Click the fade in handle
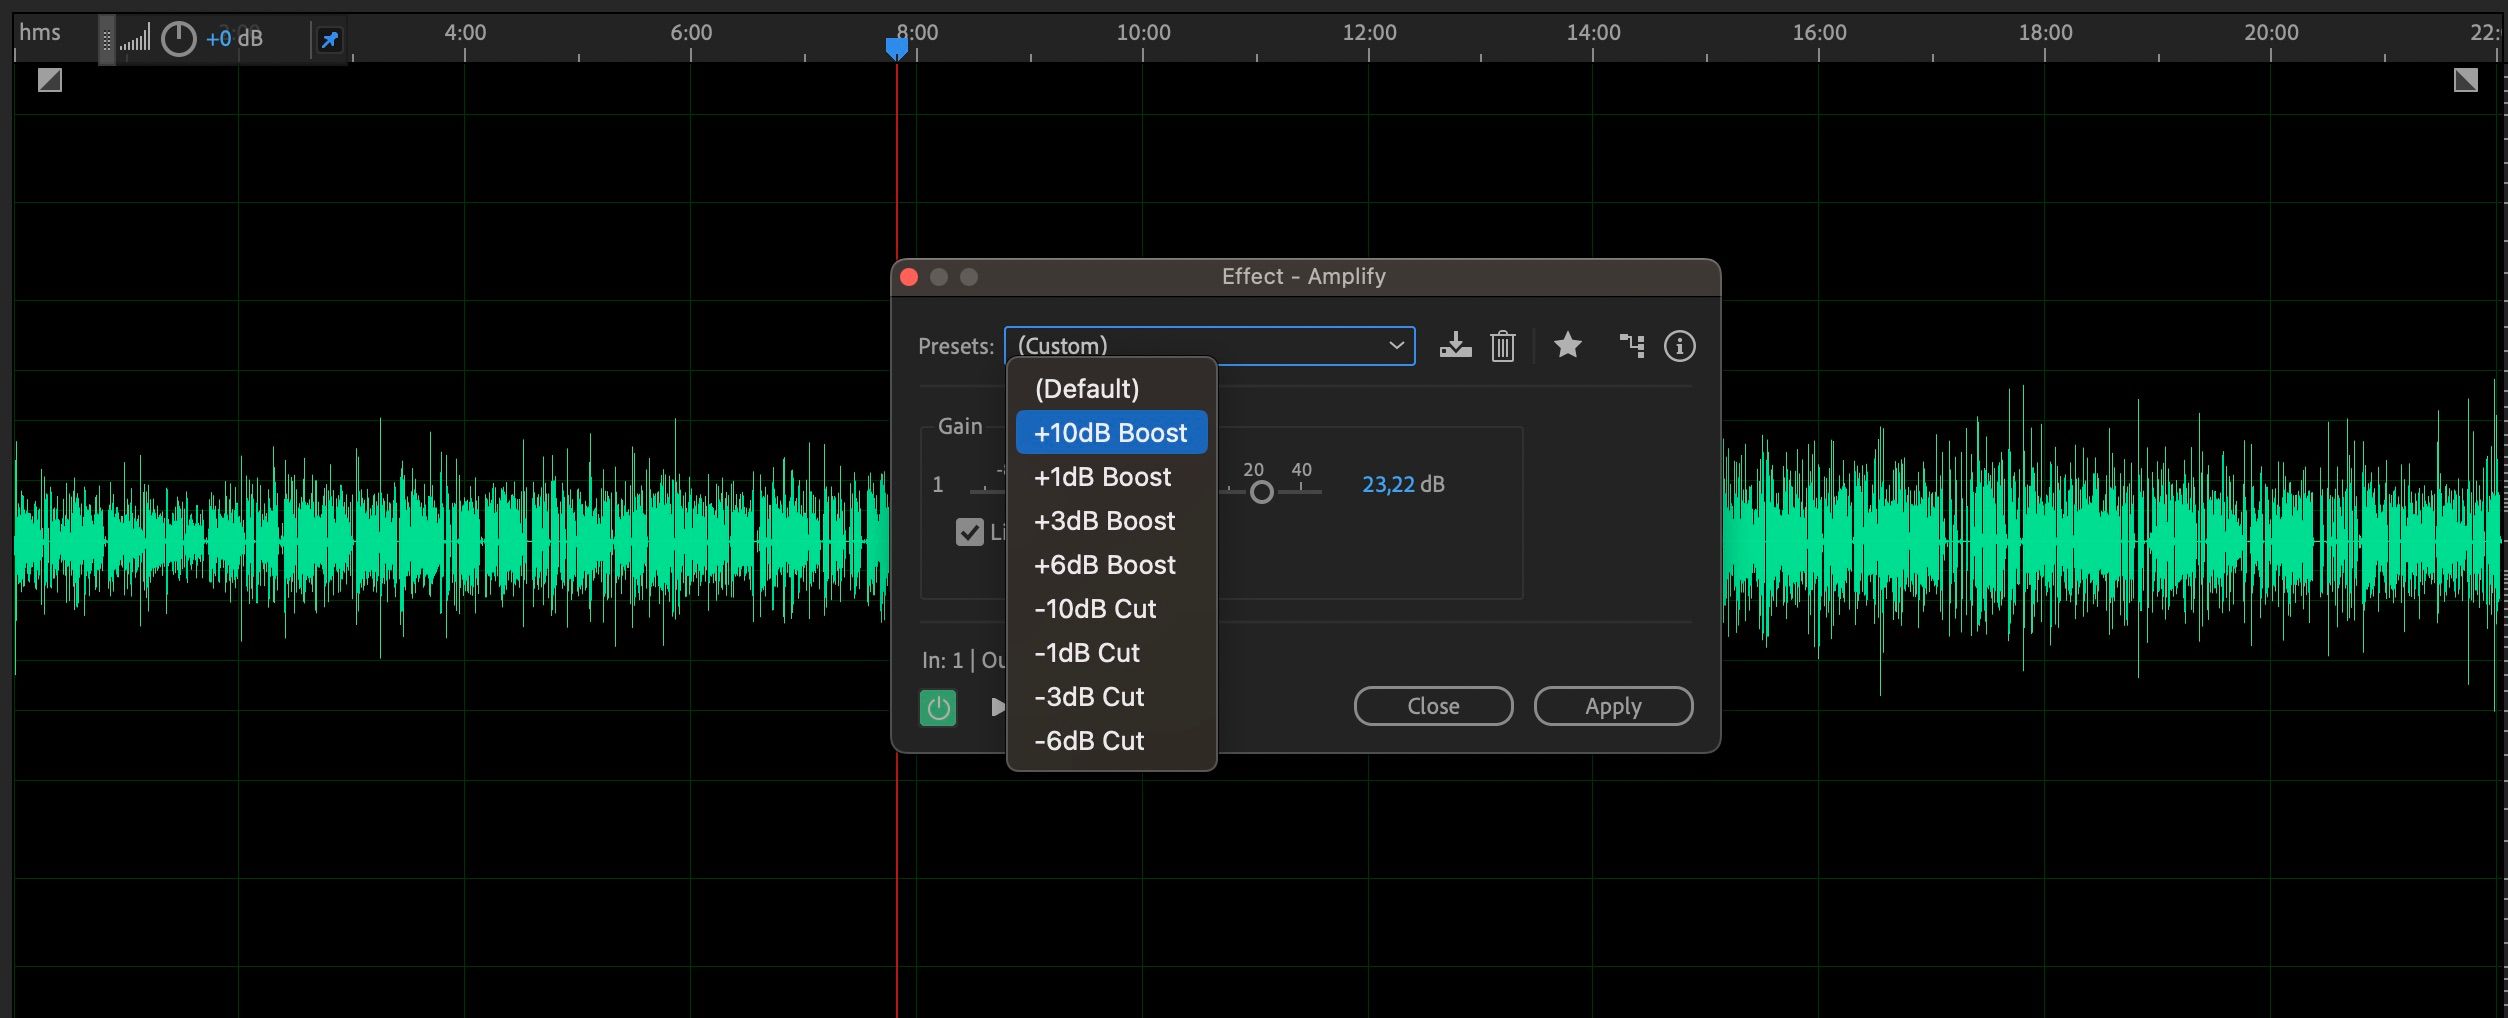 click(49, 80)
